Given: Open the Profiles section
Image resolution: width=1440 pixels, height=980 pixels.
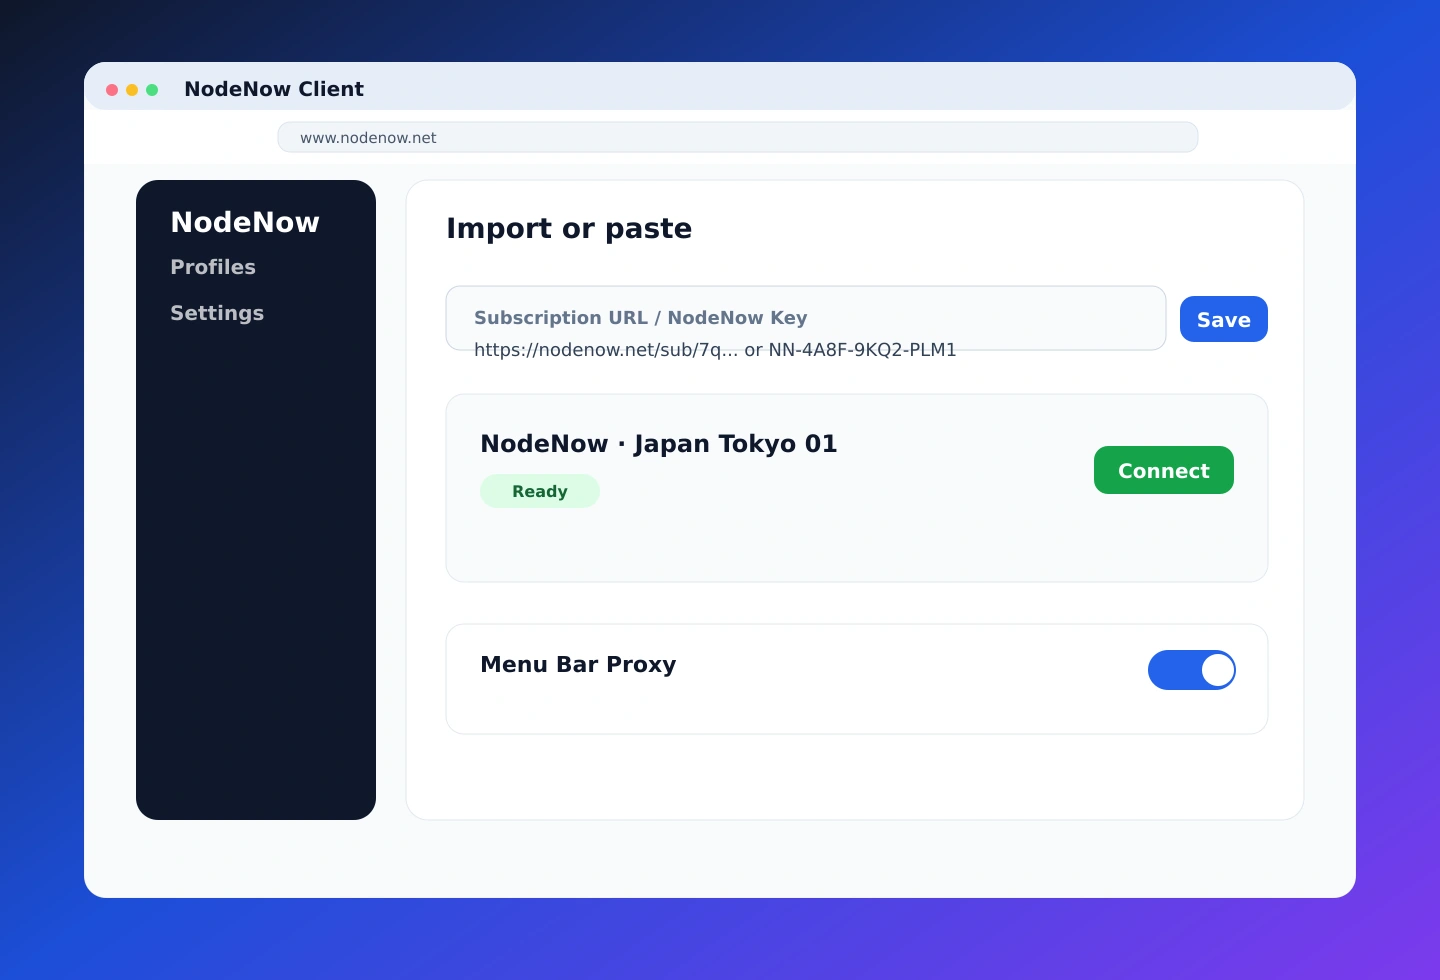Looking at the screenshot, I should (x=213, y=267).
